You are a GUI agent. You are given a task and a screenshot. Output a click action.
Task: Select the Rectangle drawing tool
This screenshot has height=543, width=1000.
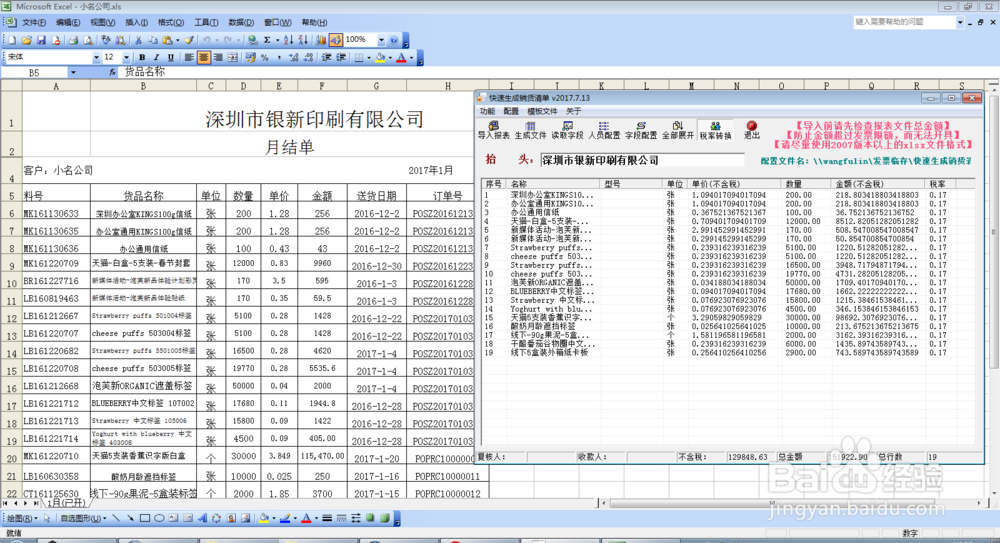click(x=145, y=518)
